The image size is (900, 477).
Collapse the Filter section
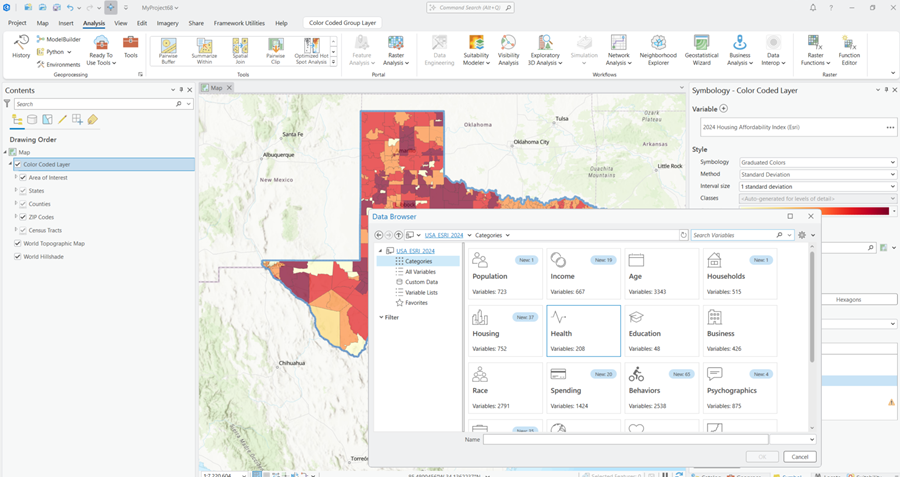point(381,317)
